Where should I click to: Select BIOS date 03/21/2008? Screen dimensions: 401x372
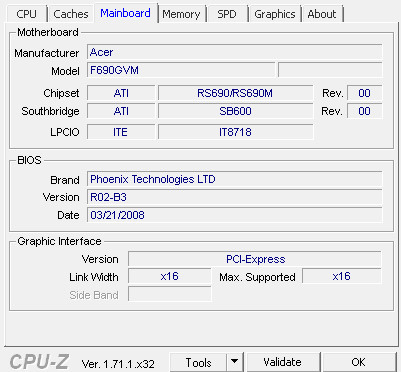(x=234, y=215)
